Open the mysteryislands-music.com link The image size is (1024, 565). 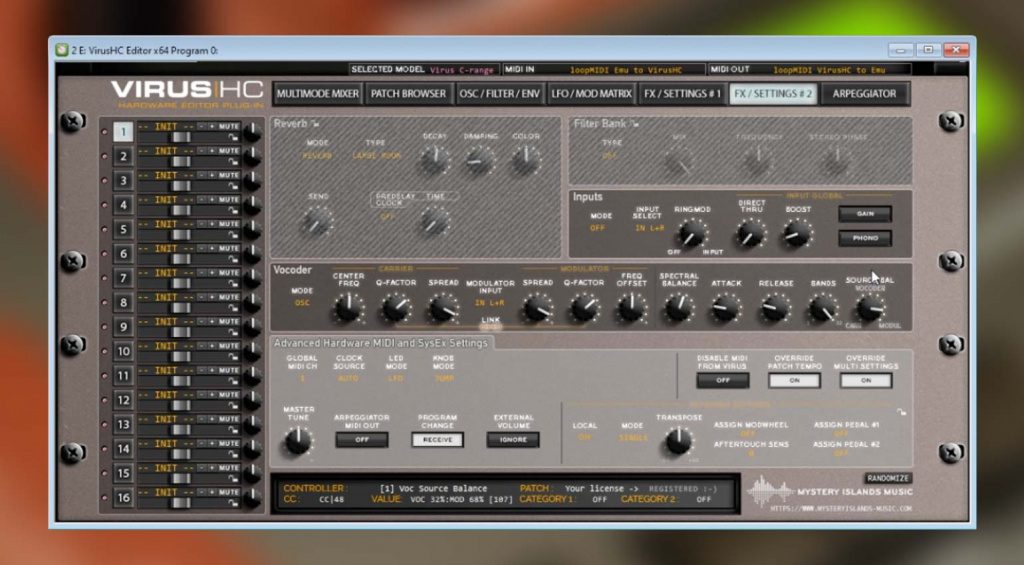pyautogui.click(x=840, y=508)
